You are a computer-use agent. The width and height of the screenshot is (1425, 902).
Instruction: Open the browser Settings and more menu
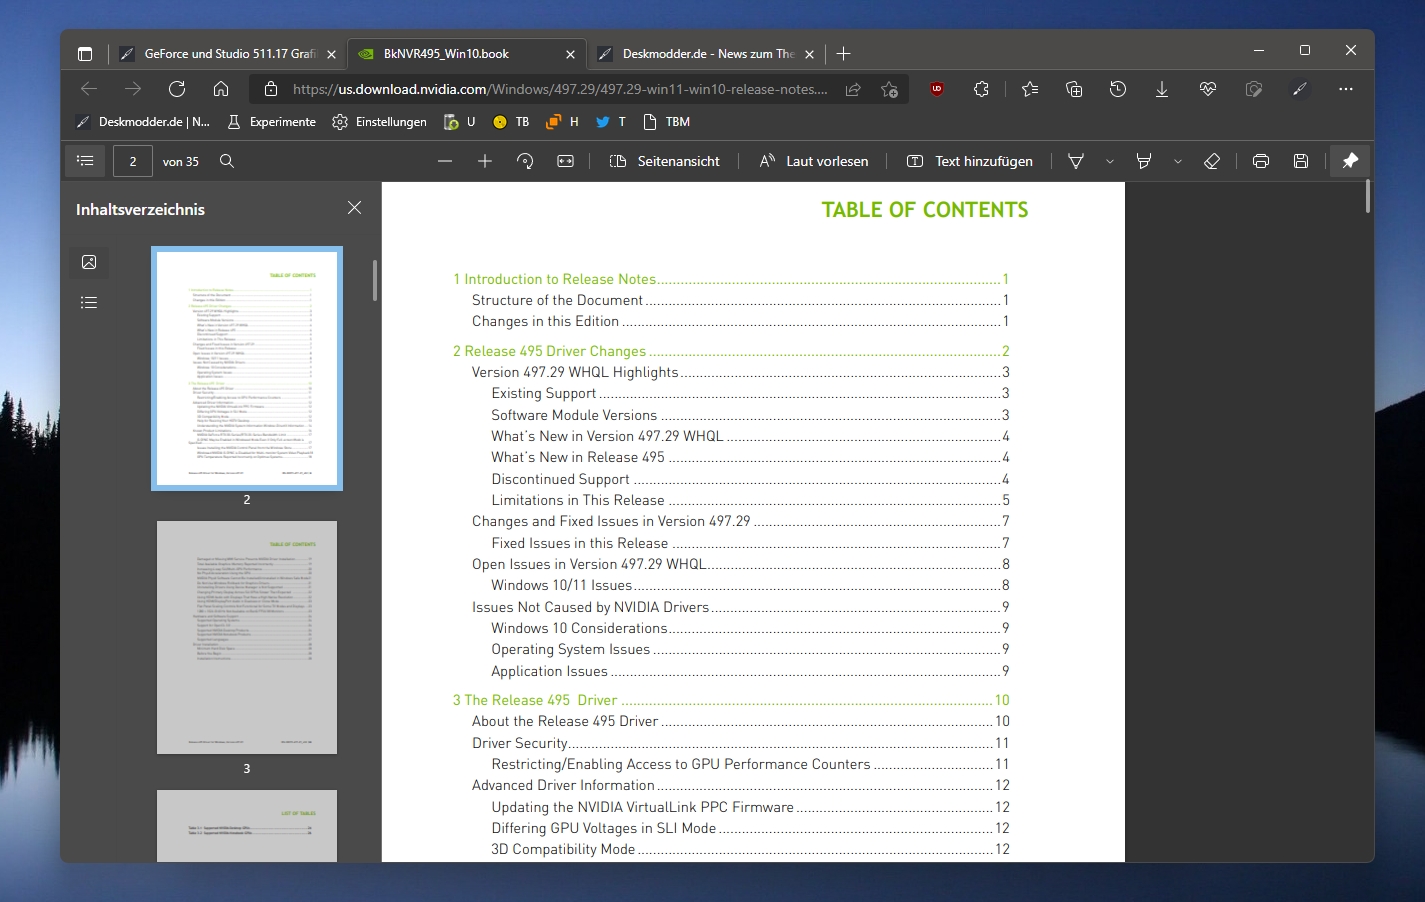[x=1346, y=89]
